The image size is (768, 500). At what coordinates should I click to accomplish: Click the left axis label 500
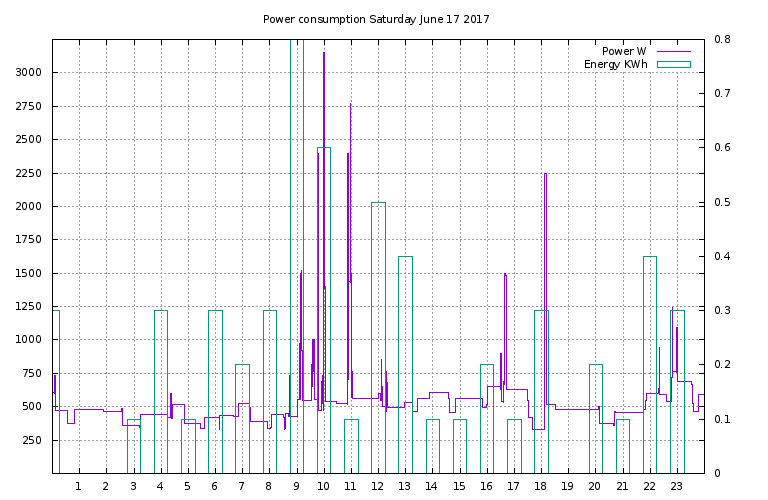point(31,406)
